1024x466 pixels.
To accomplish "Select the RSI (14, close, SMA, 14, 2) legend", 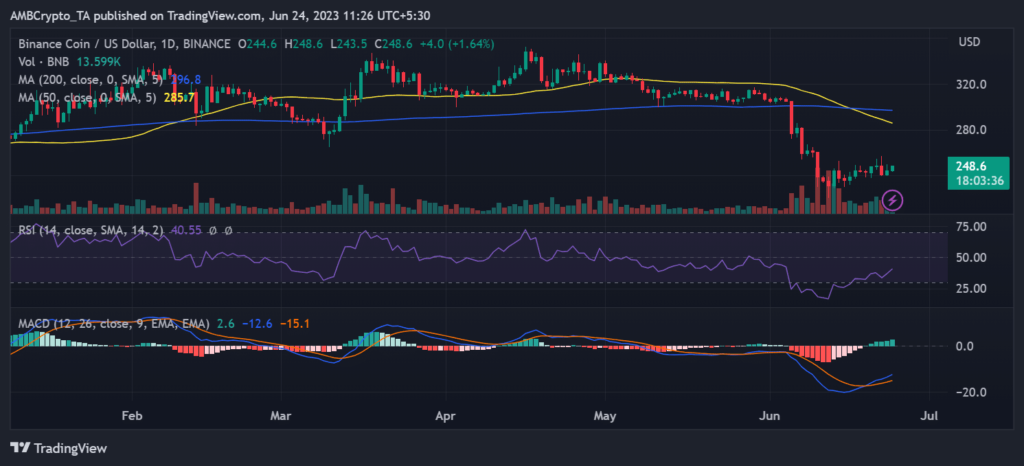I will pos(90,230).
